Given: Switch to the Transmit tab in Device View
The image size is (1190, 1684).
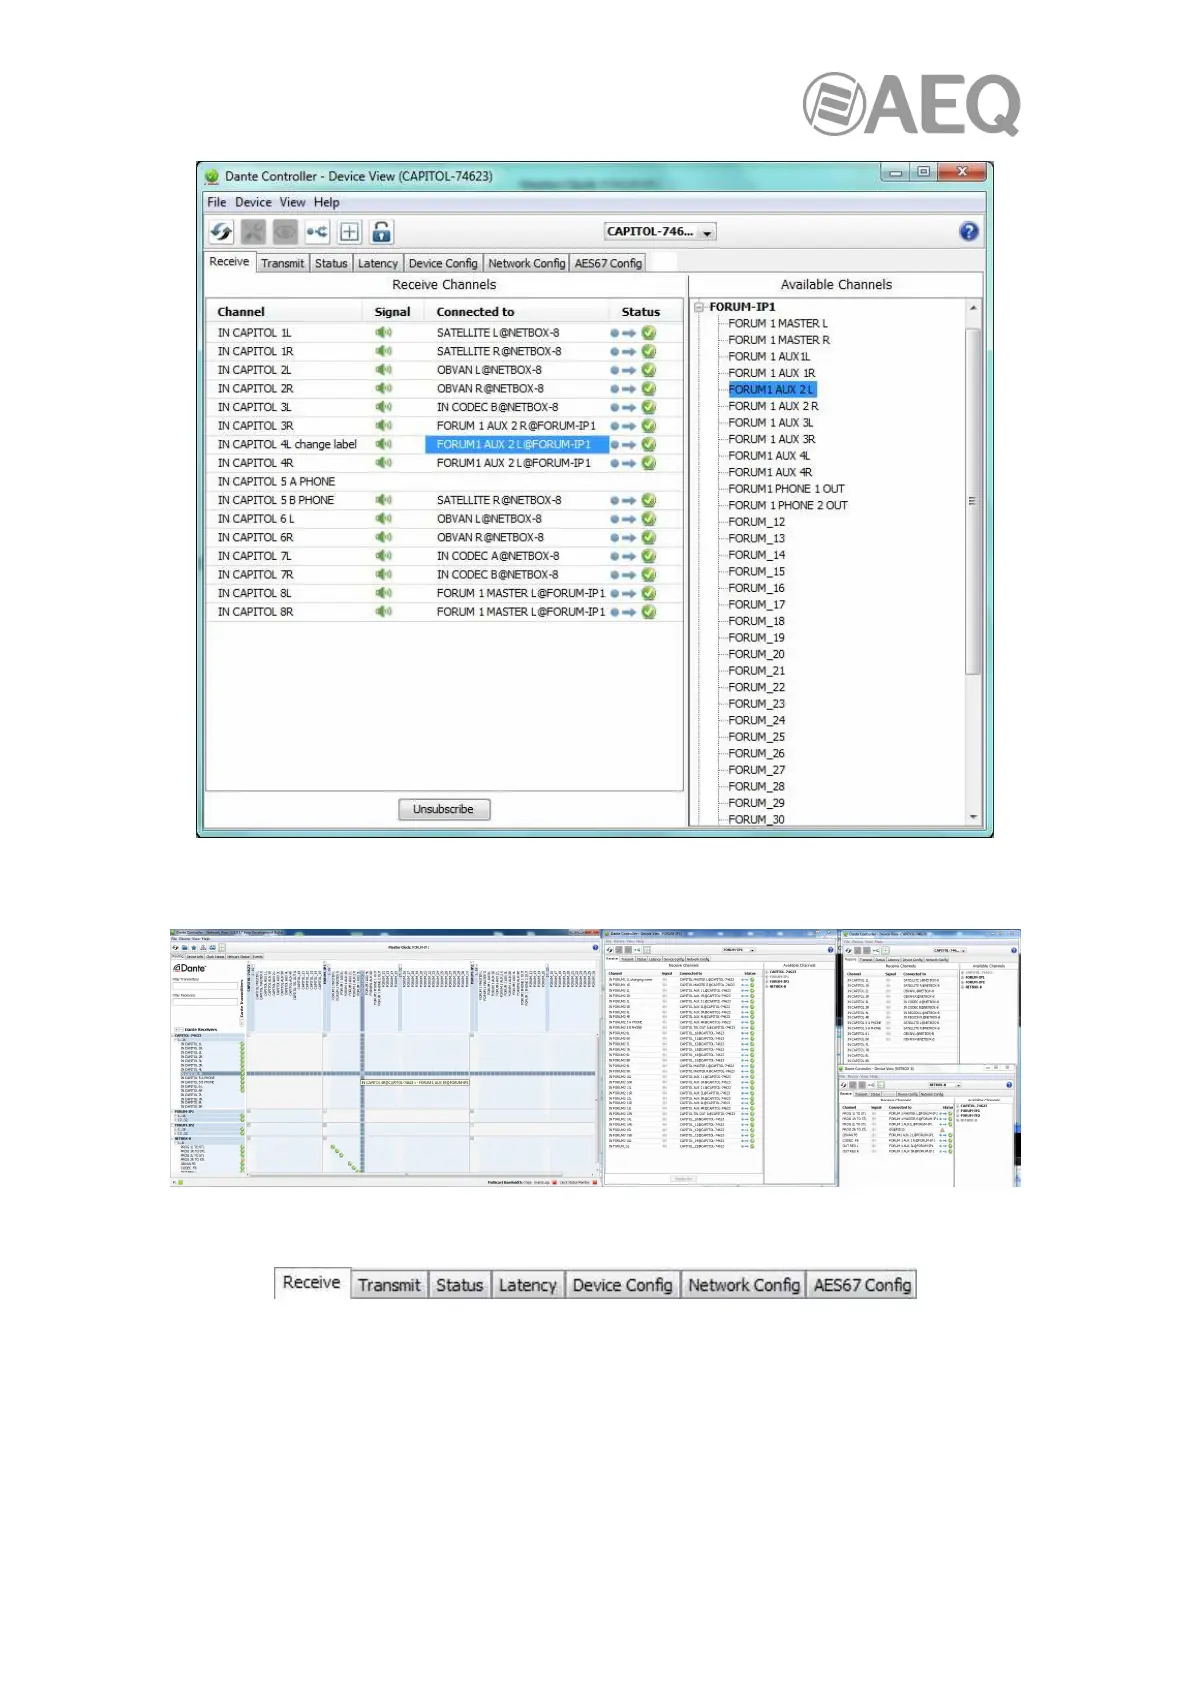Looking at the screenshot, I should coord(282,263).
